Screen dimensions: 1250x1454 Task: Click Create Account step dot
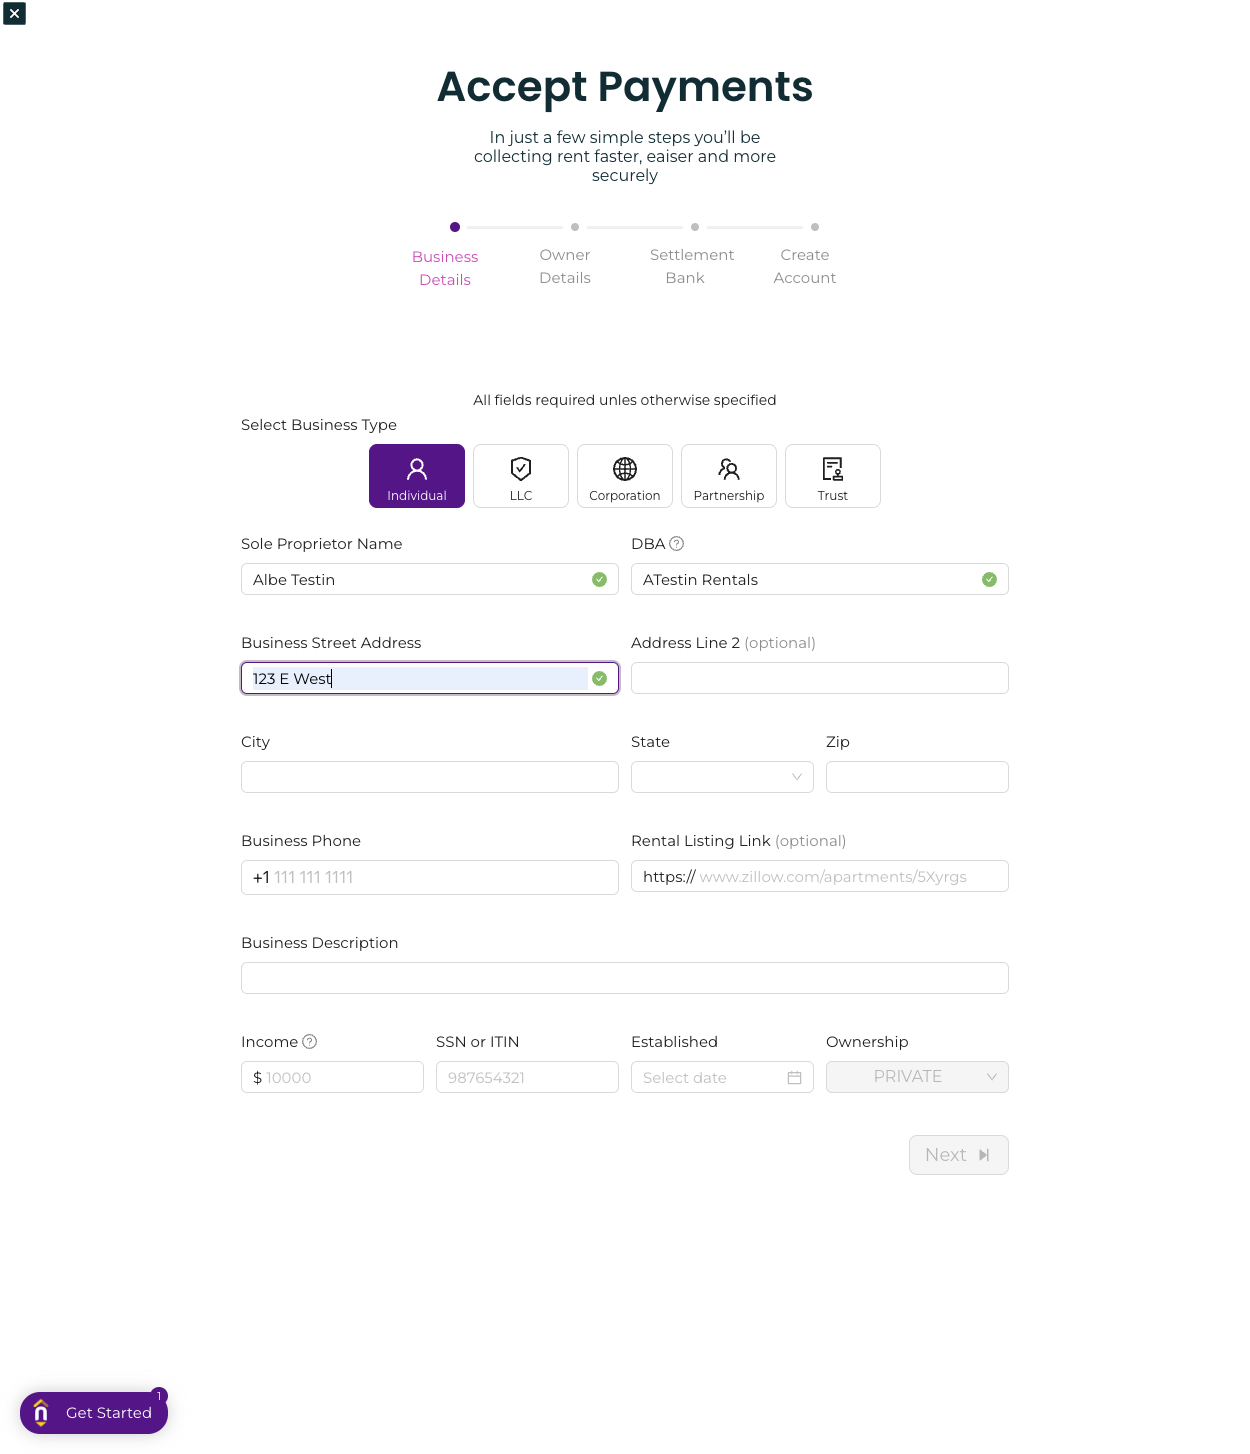tap(815, 227)
